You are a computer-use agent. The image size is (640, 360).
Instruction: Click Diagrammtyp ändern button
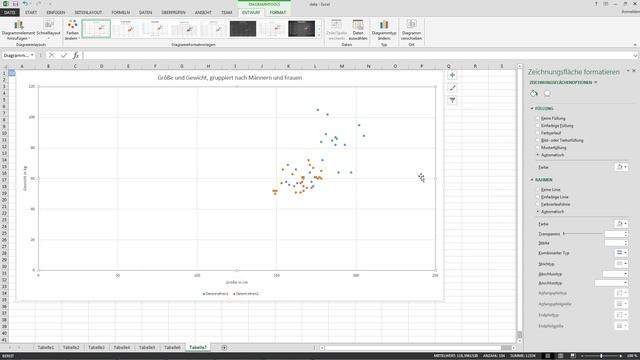[x=384, y=29]
